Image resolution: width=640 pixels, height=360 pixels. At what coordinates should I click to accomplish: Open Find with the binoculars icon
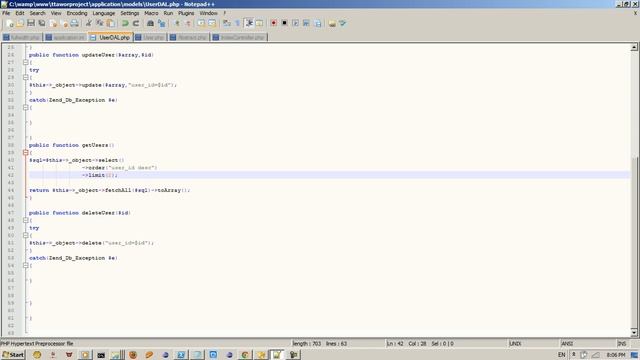click(x=150, y=23)
